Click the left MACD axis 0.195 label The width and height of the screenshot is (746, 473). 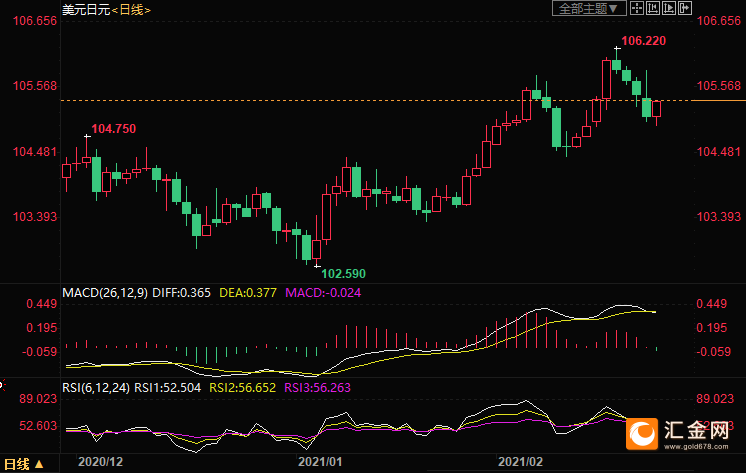41,328
